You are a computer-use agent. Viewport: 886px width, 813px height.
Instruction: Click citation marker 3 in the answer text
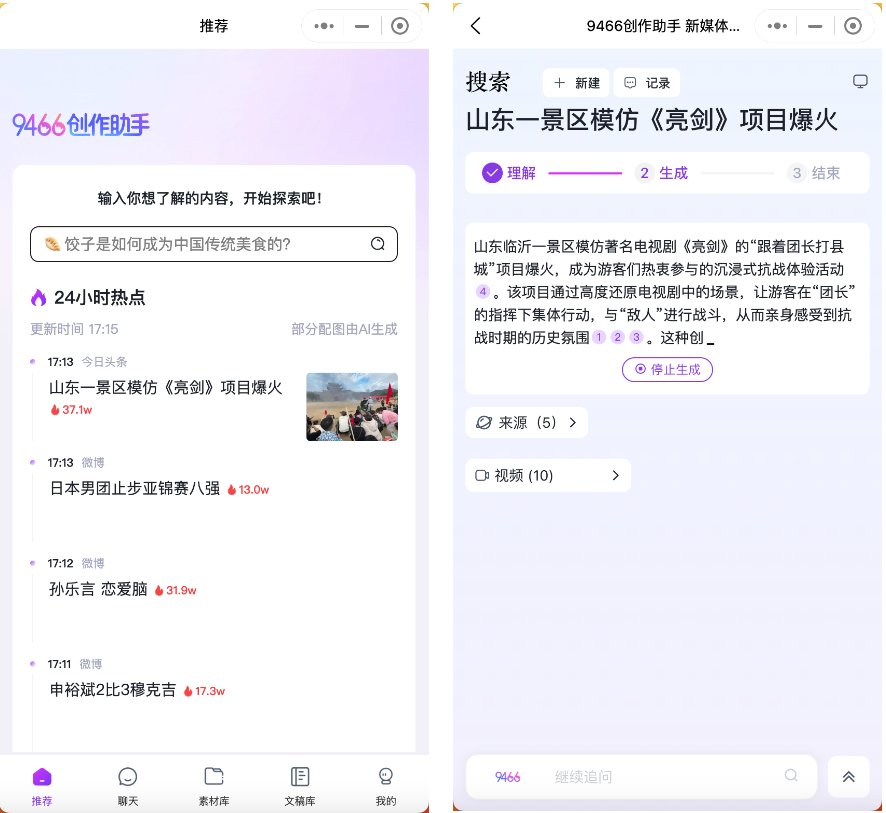pyautogui.click(x=636, y=337)
